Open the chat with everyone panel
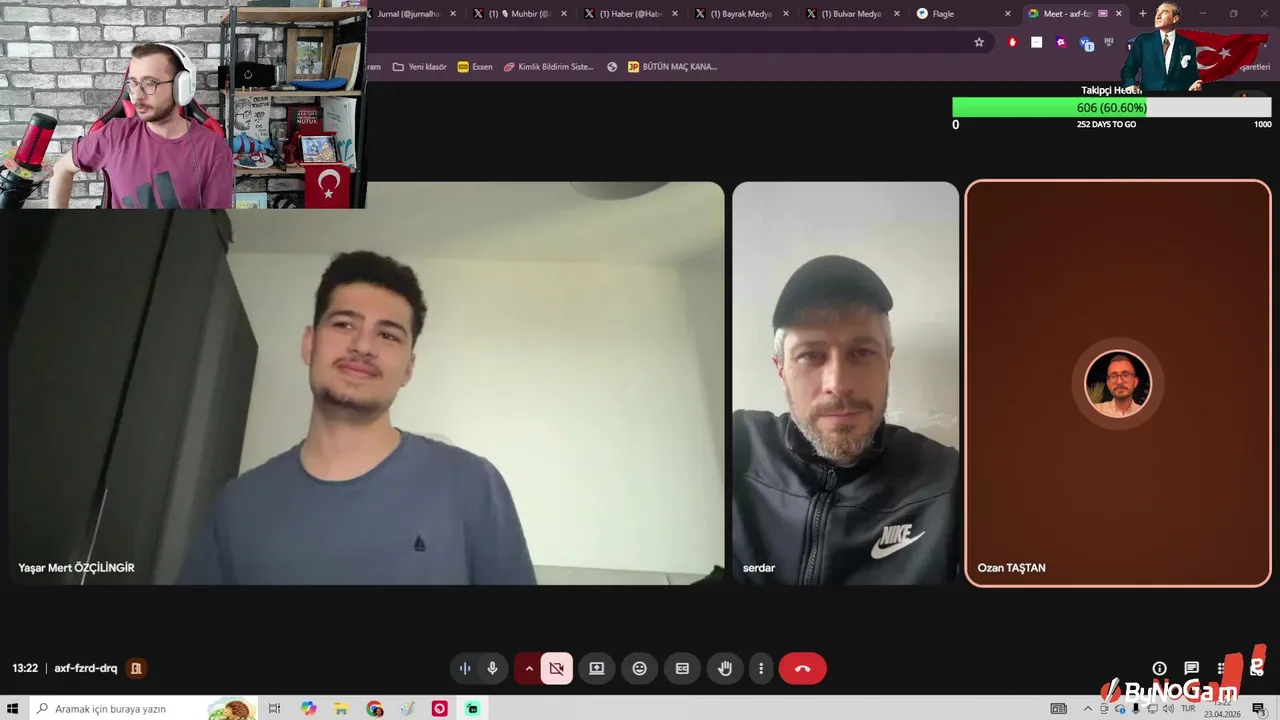This screenshot has width=1280, height=720. (1191, 668)
